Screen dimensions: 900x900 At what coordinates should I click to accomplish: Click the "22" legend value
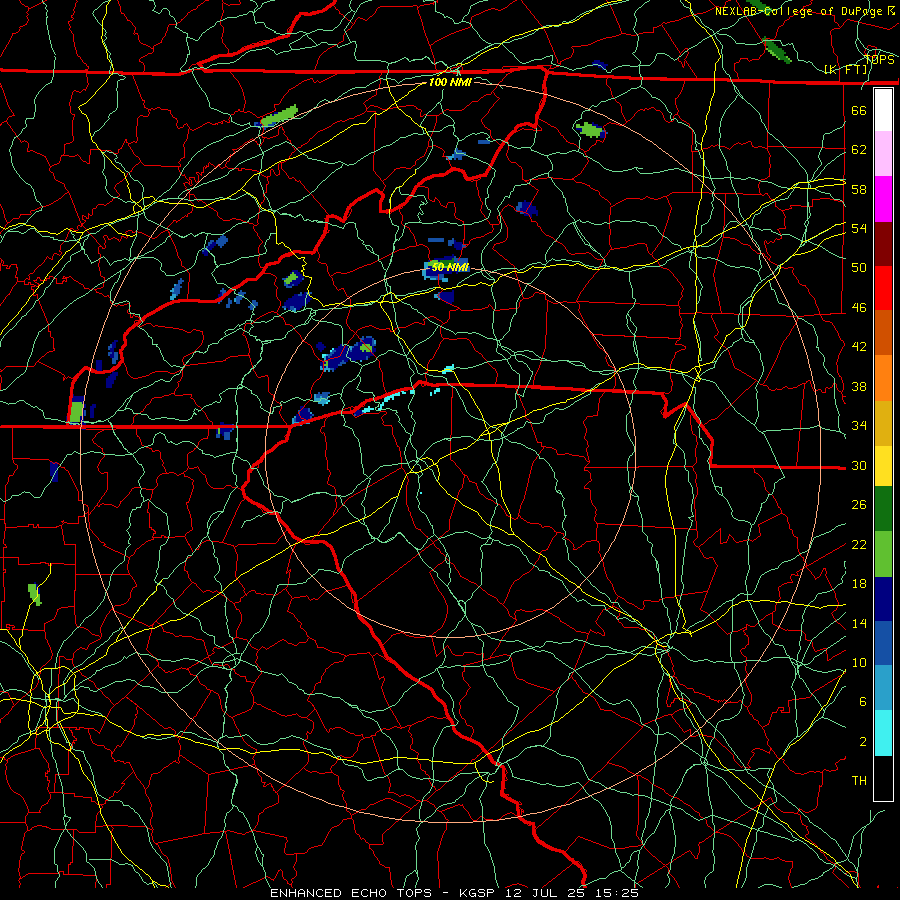pyautogui.click(x=859, y=544)
